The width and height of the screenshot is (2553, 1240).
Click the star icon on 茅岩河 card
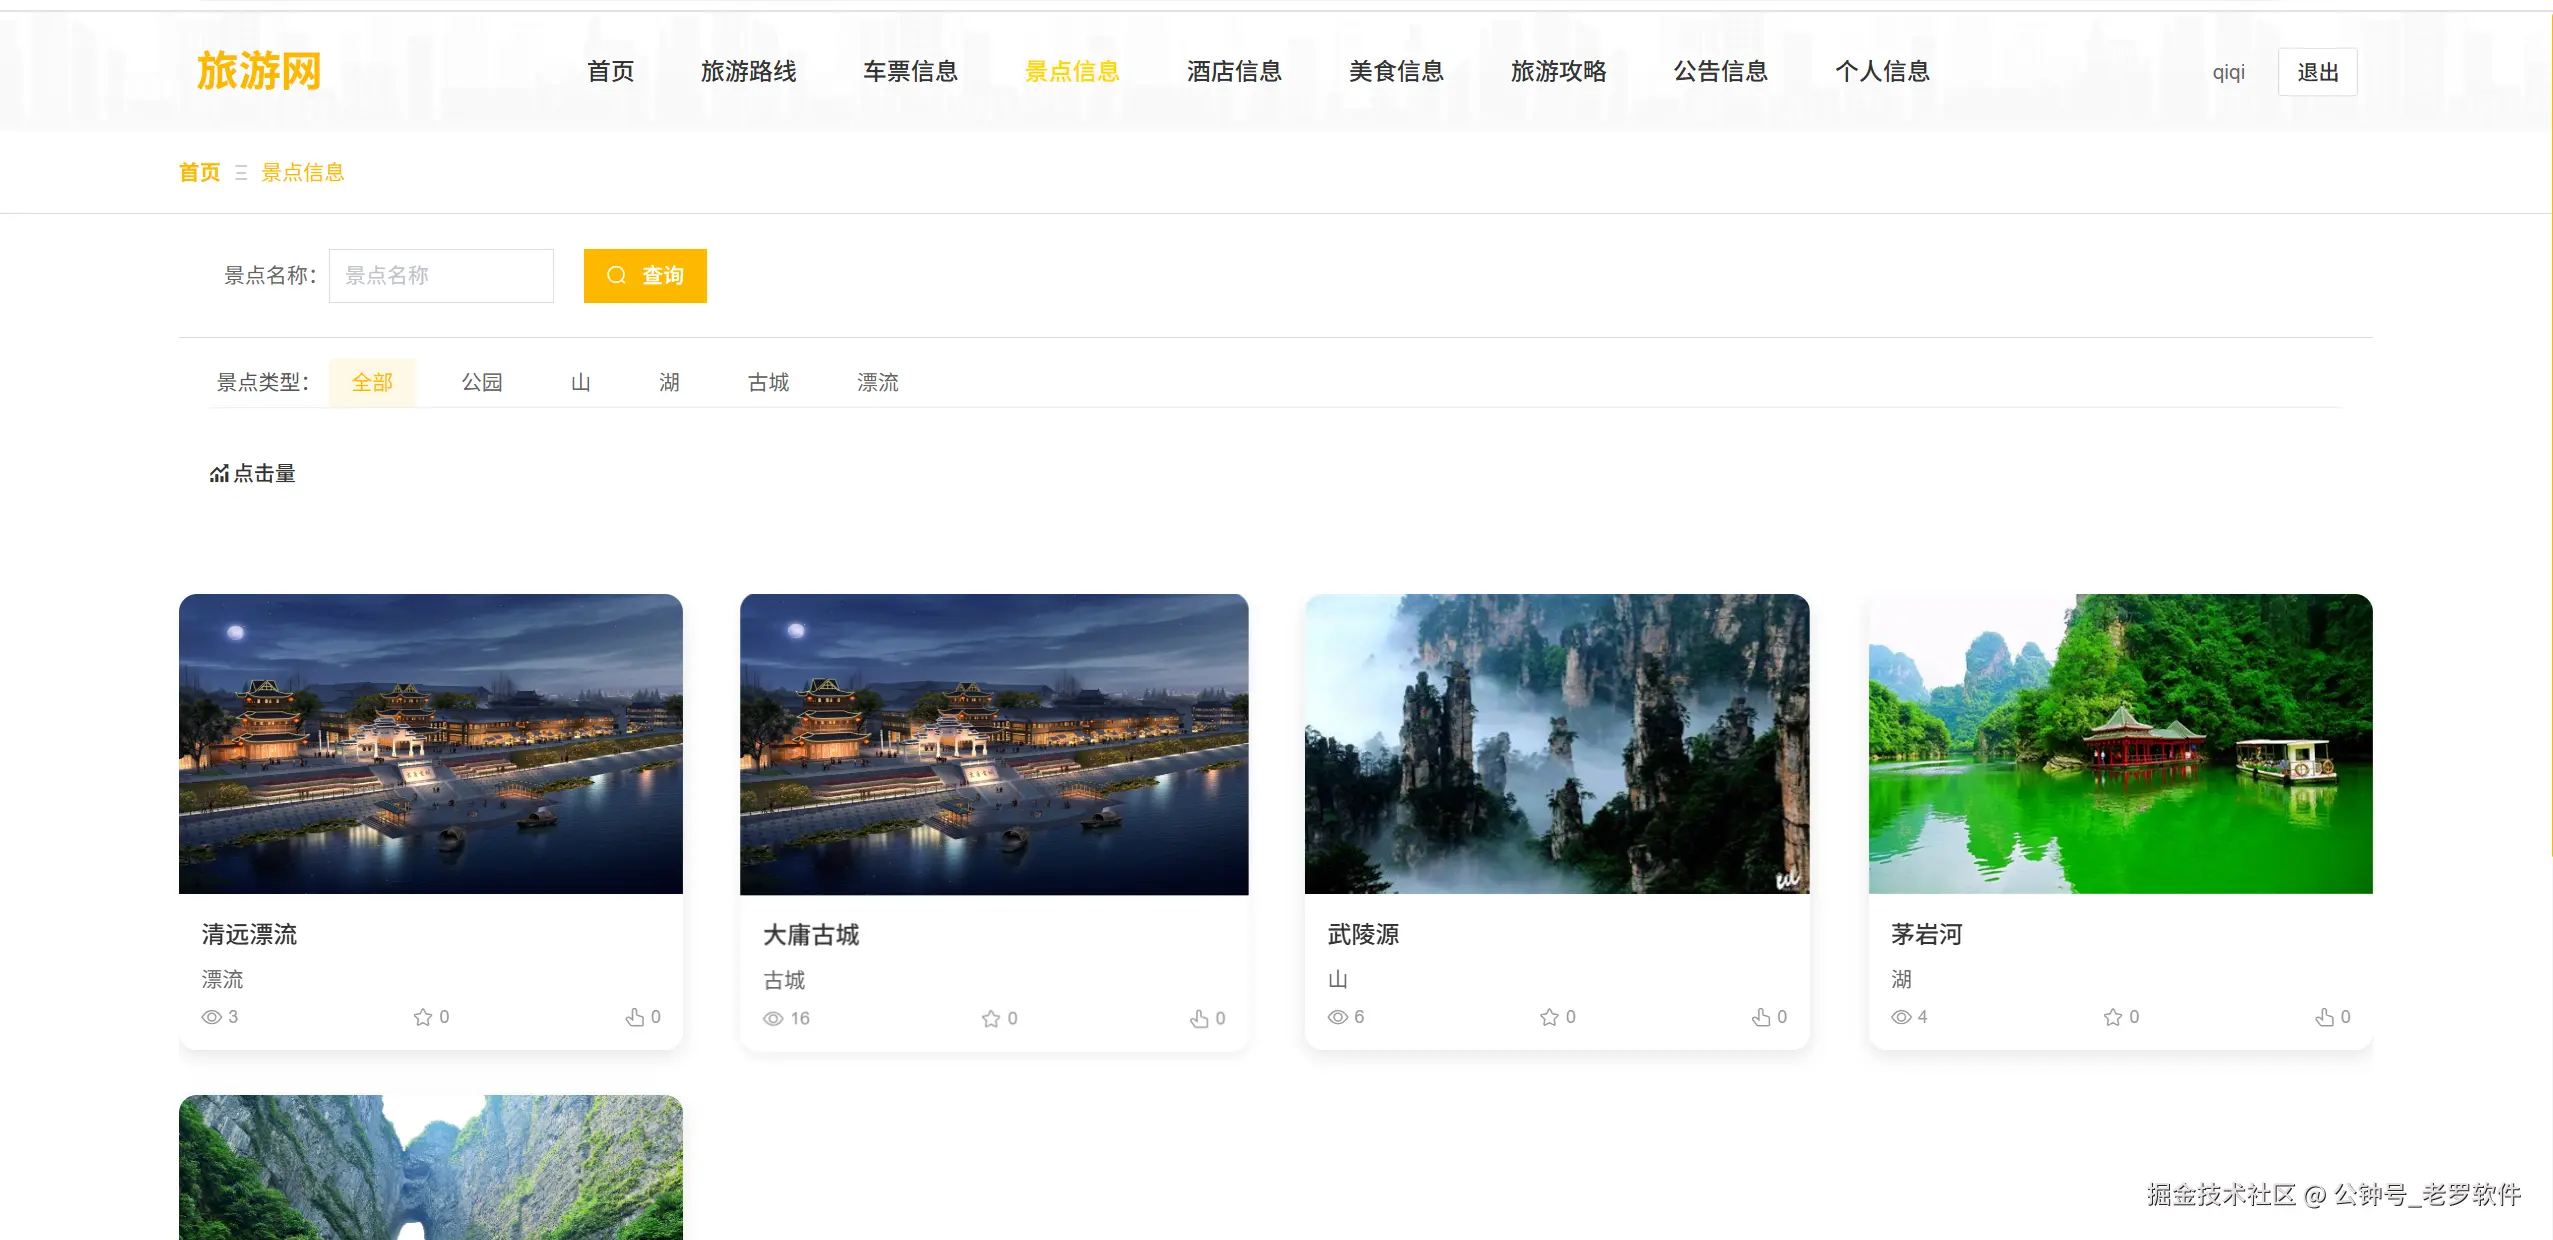2112,1017
